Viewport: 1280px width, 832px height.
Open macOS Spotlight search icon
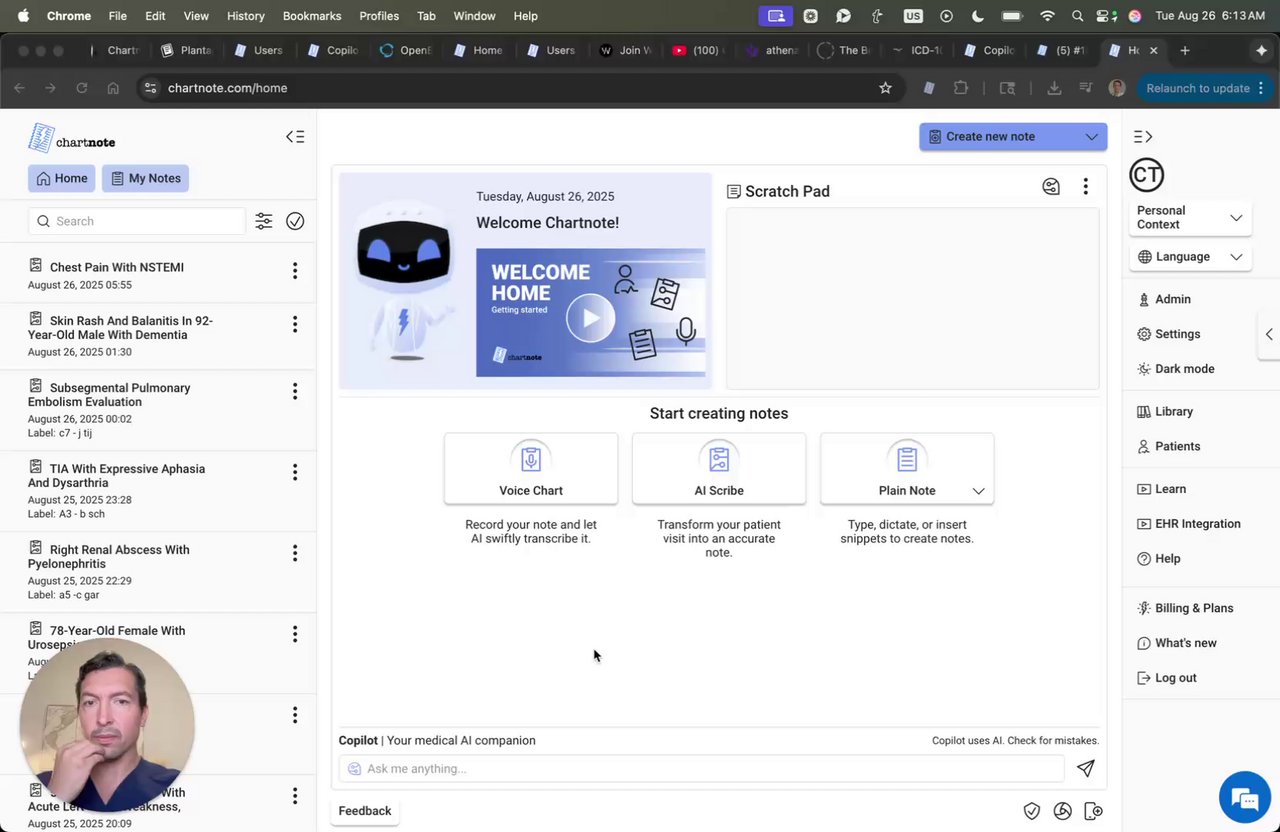(x=1077, y=16)
